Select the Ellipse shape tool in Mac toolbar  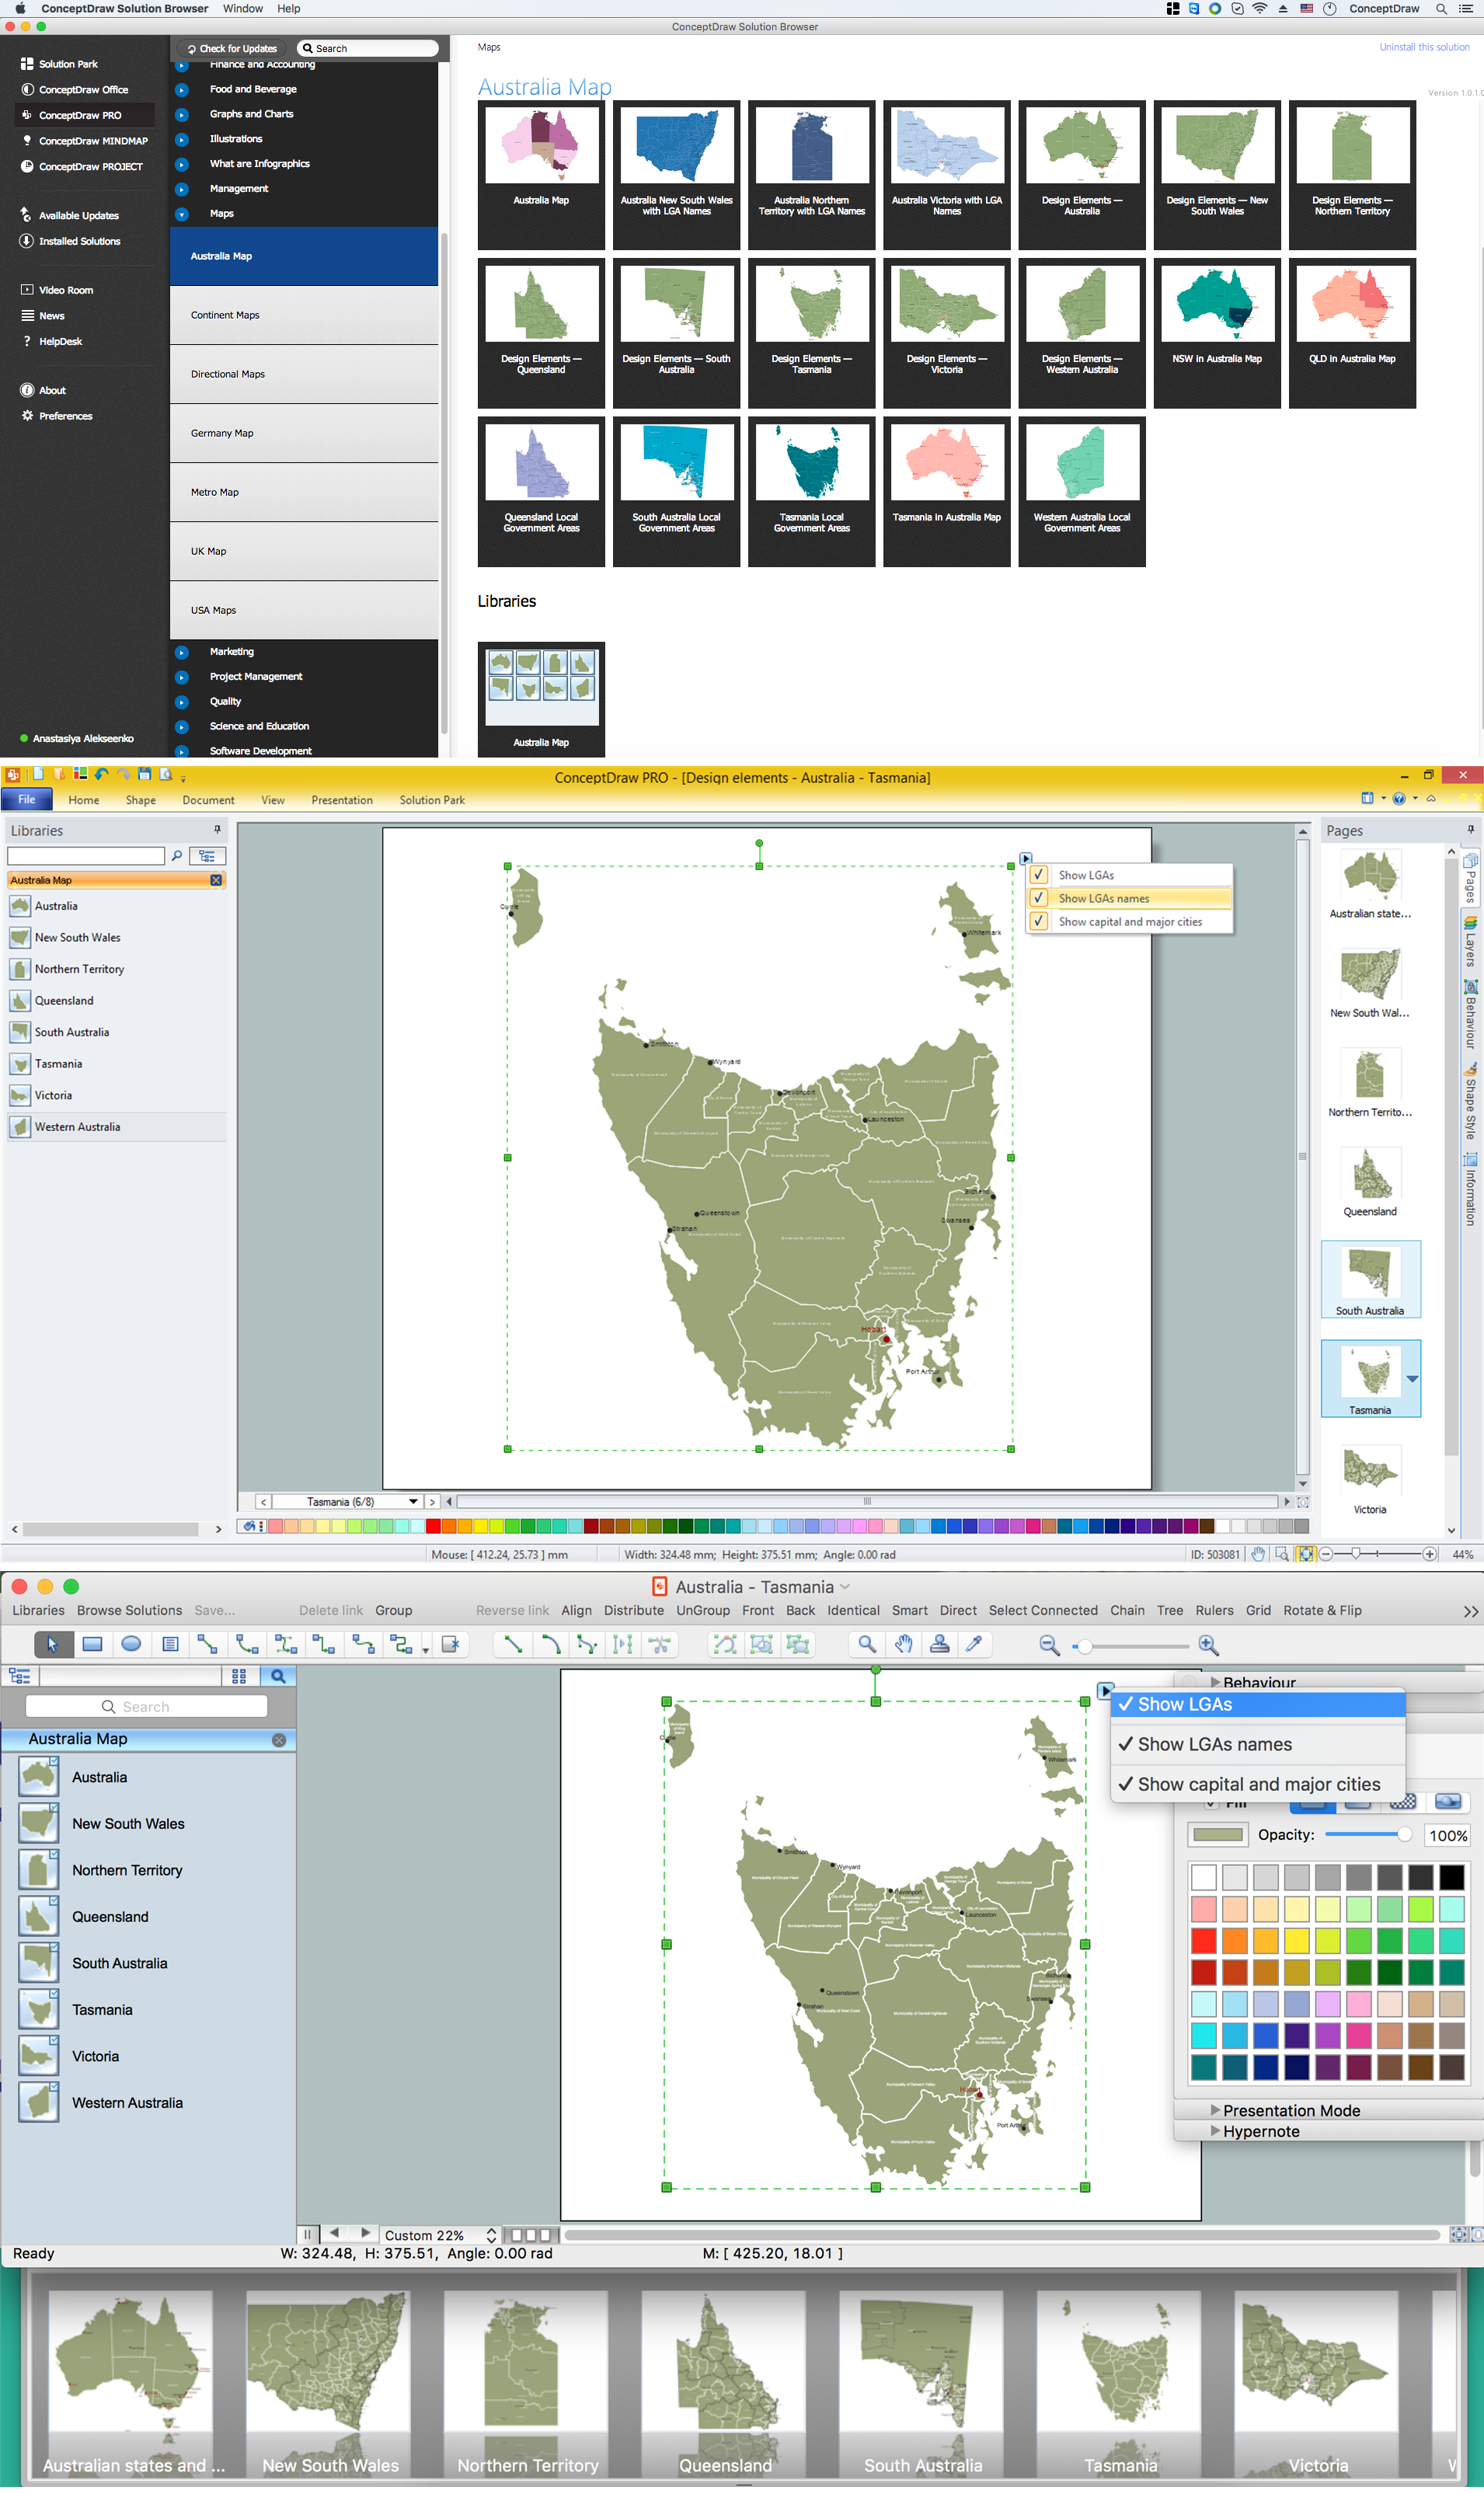[x=131, y=1644]
